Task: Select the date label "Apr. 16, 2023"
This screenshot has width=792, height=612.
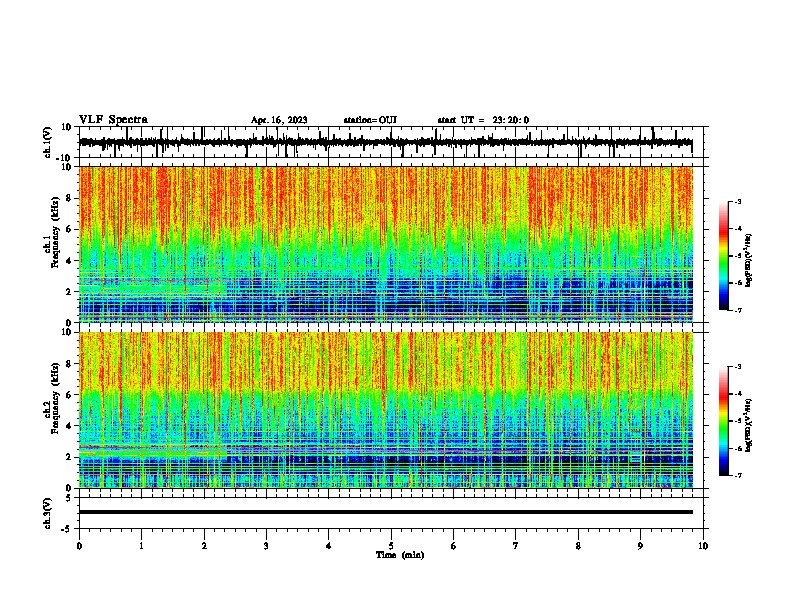Action: pos(279,120)
